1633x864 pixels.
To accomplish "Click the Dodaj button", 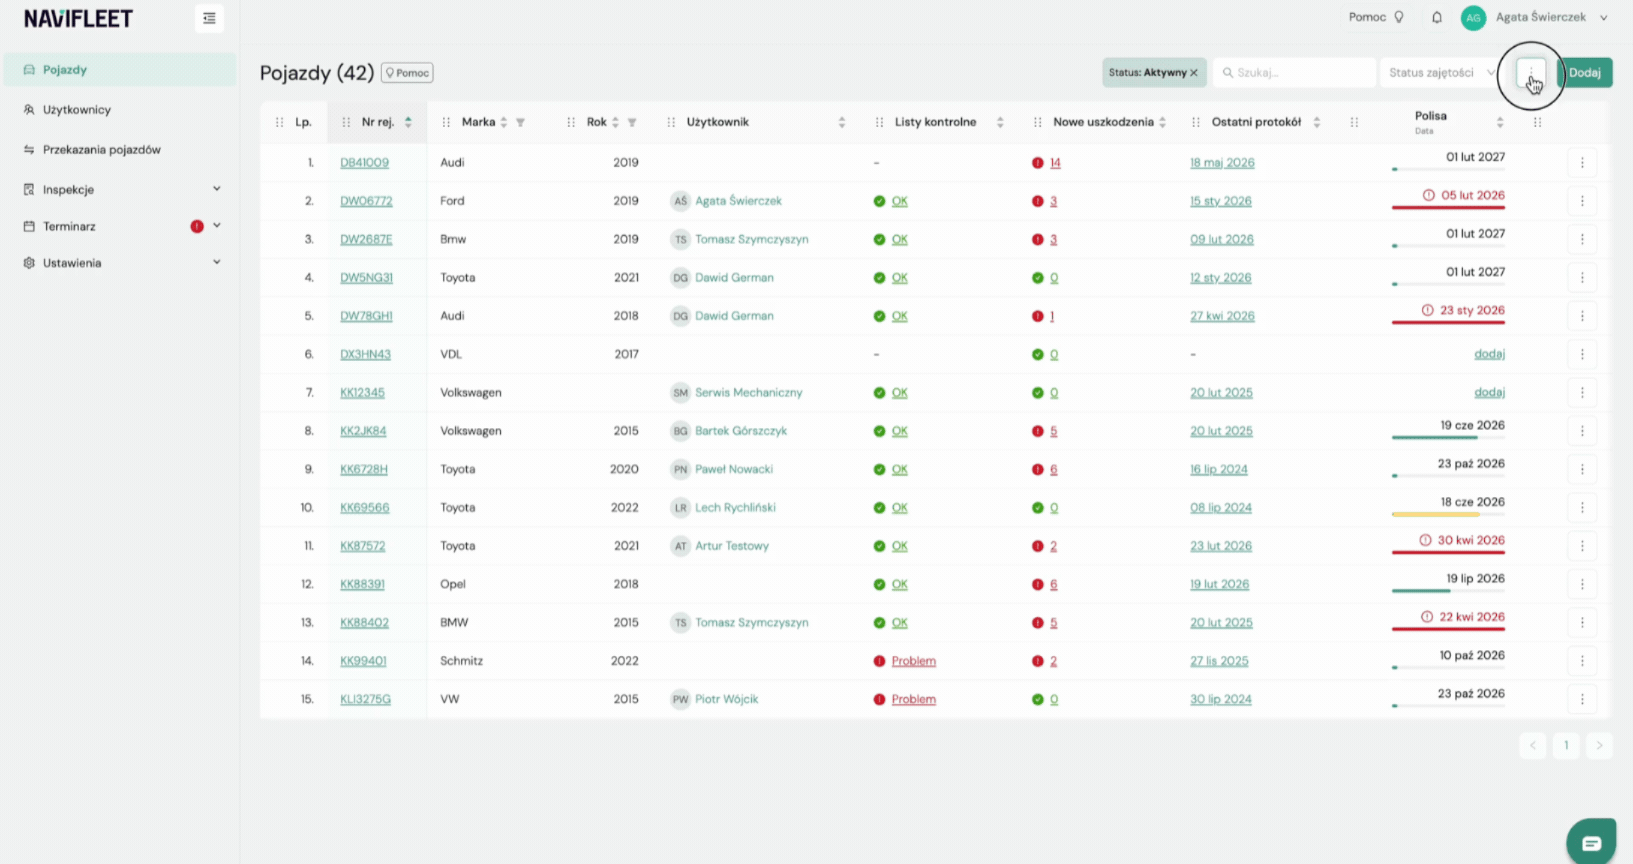I will (x=1584, y=73).
